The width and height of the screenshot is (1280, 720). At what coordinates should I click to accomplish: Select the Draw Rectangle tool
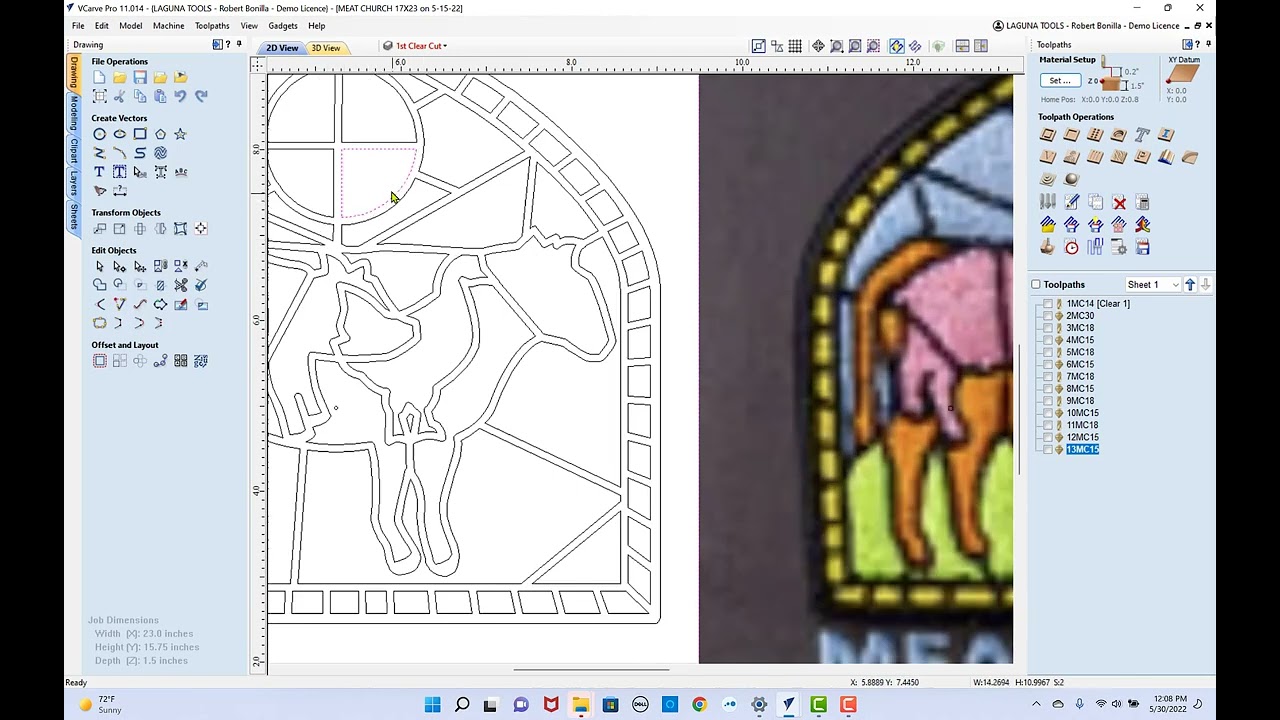140,134
